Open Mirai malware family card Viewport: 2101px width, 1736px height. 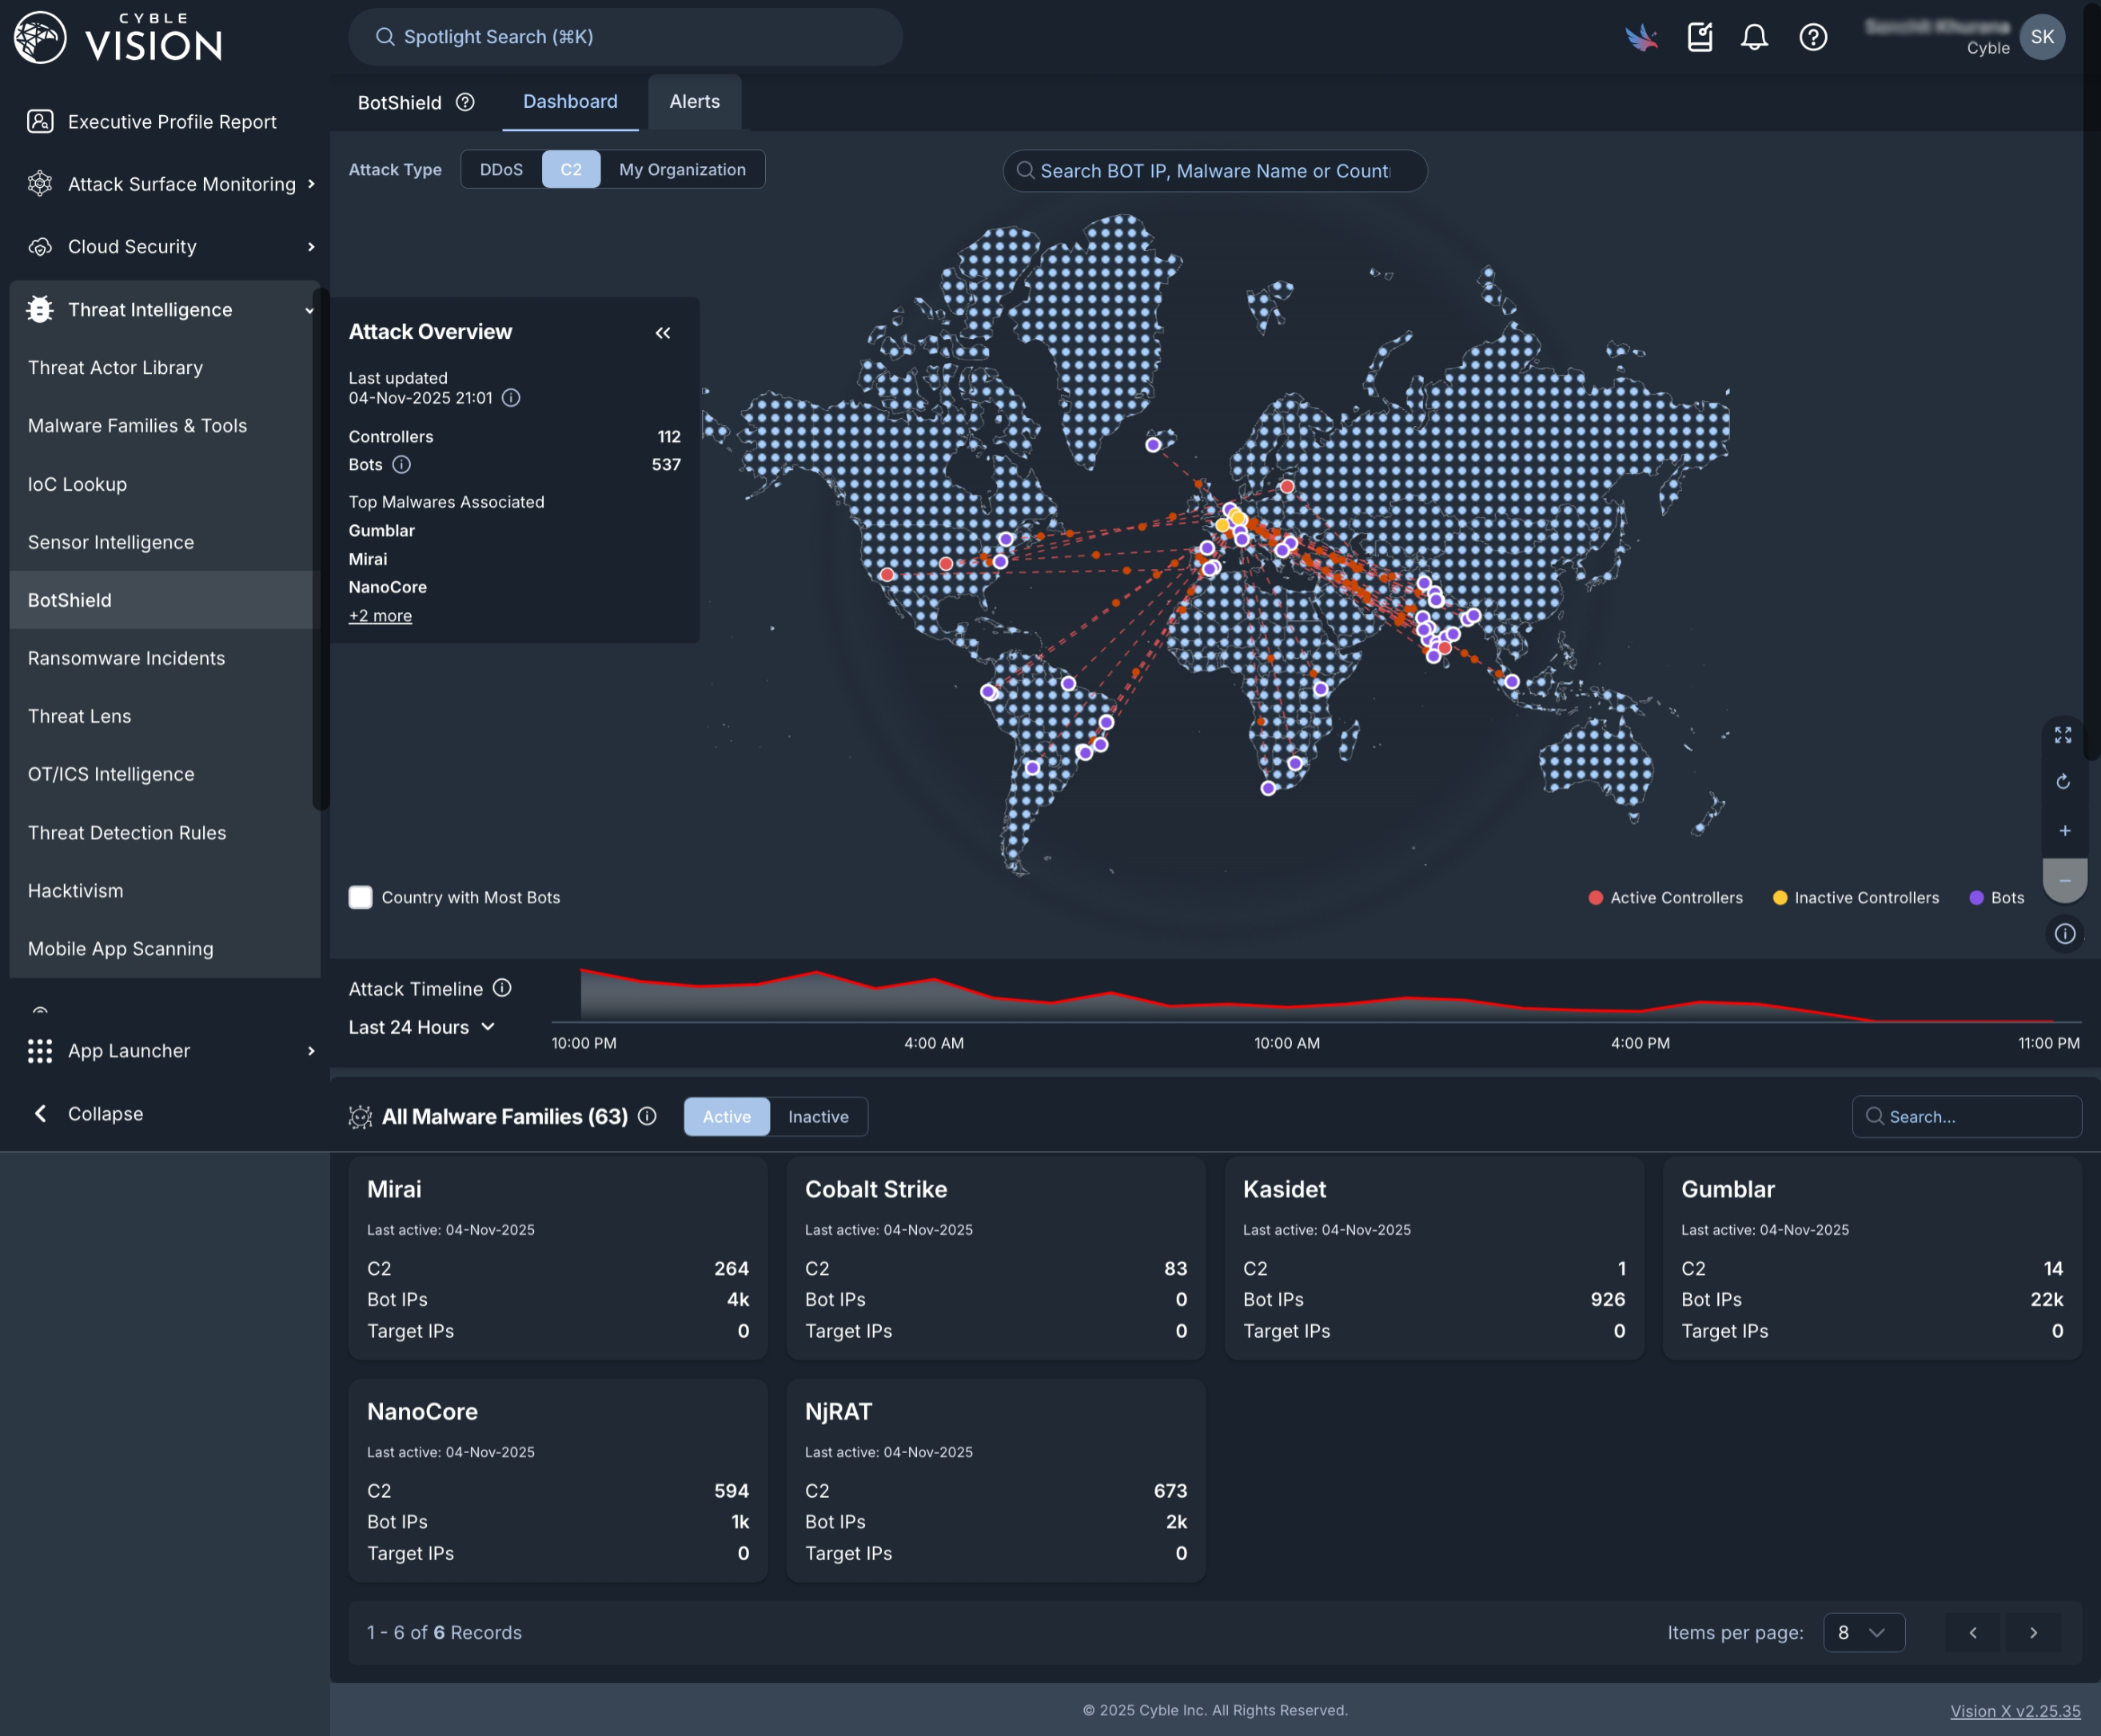(558, 1258)
